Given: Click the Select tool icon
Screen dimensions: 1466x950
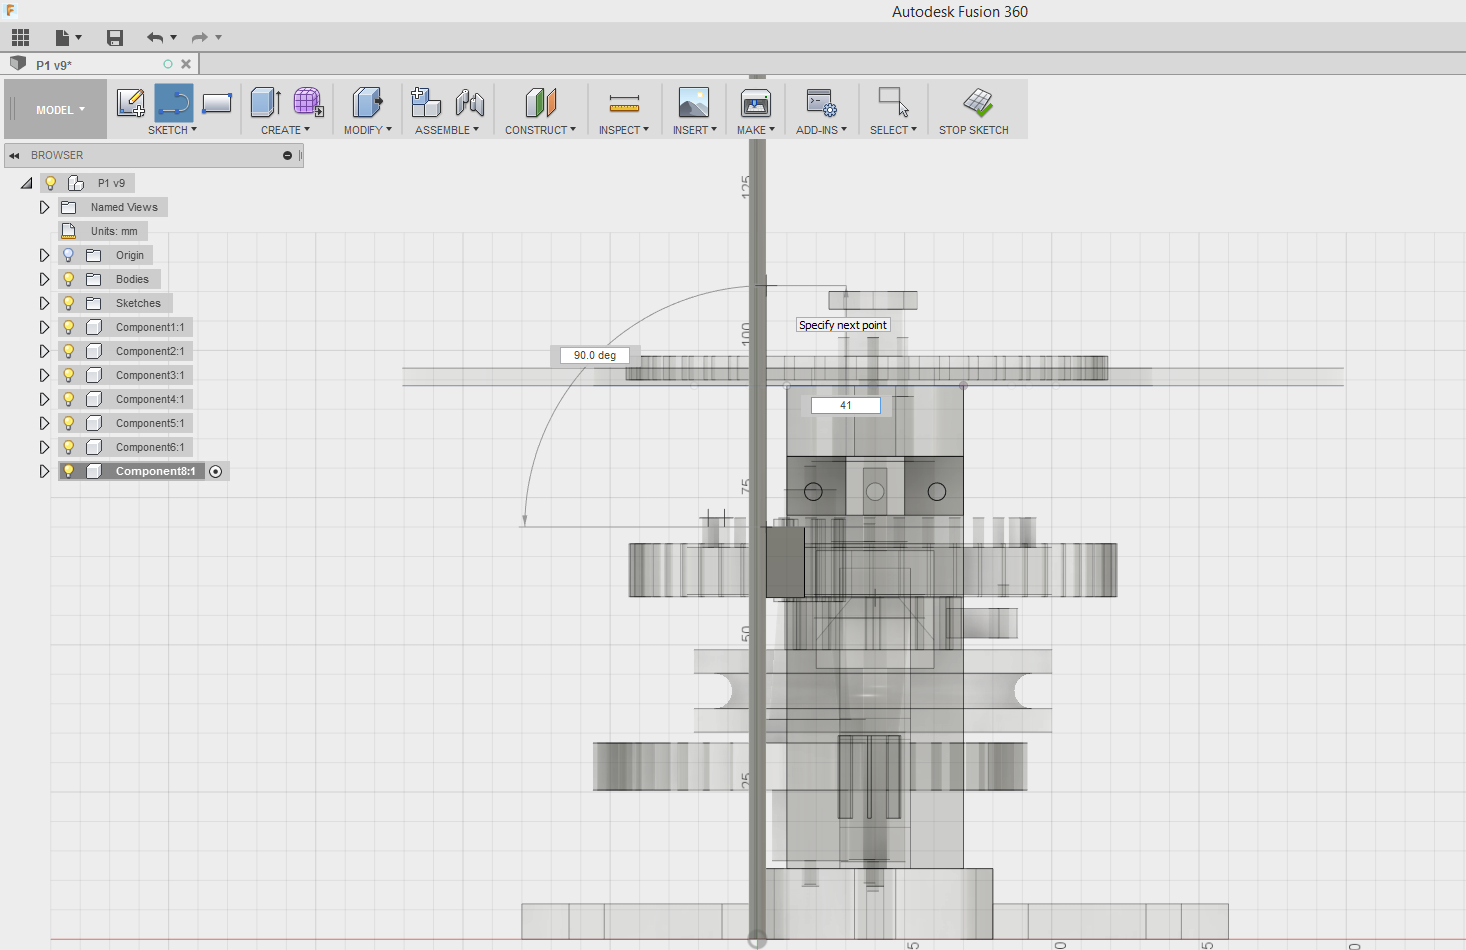Looking at the screenshot, I should click(893, 102).
